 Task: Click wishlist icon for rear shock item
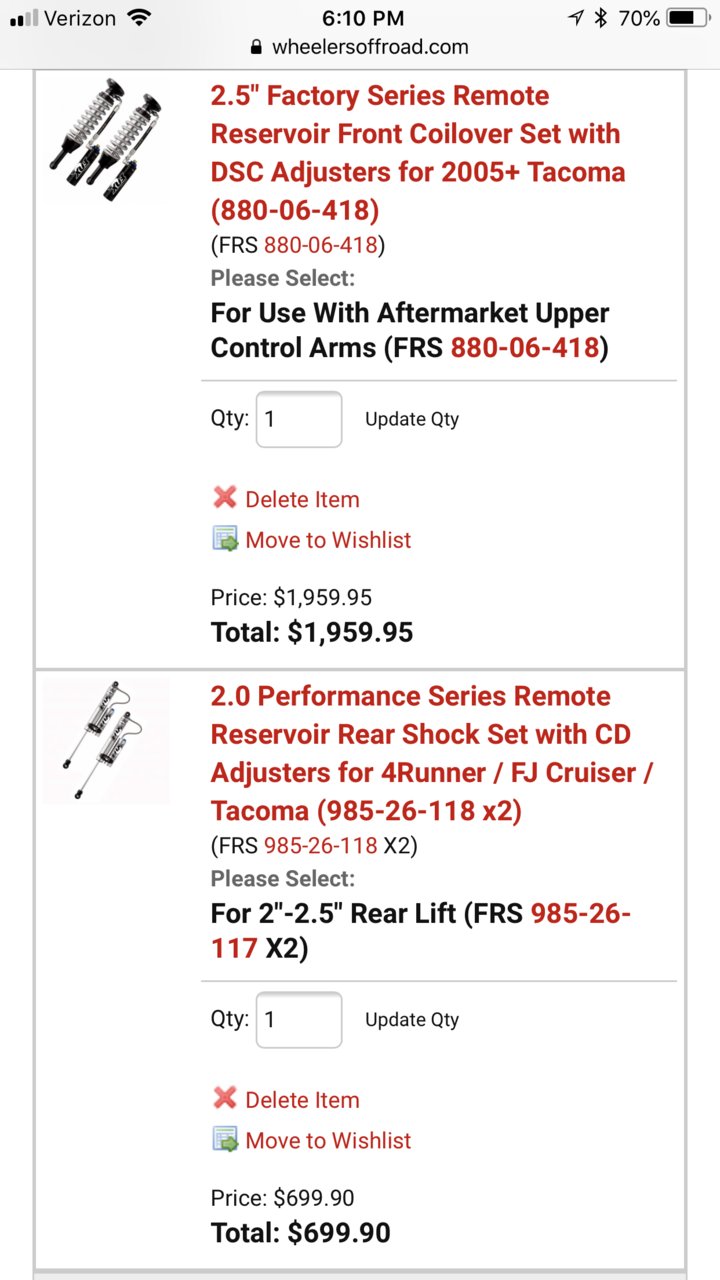(x=225, y=1139)
